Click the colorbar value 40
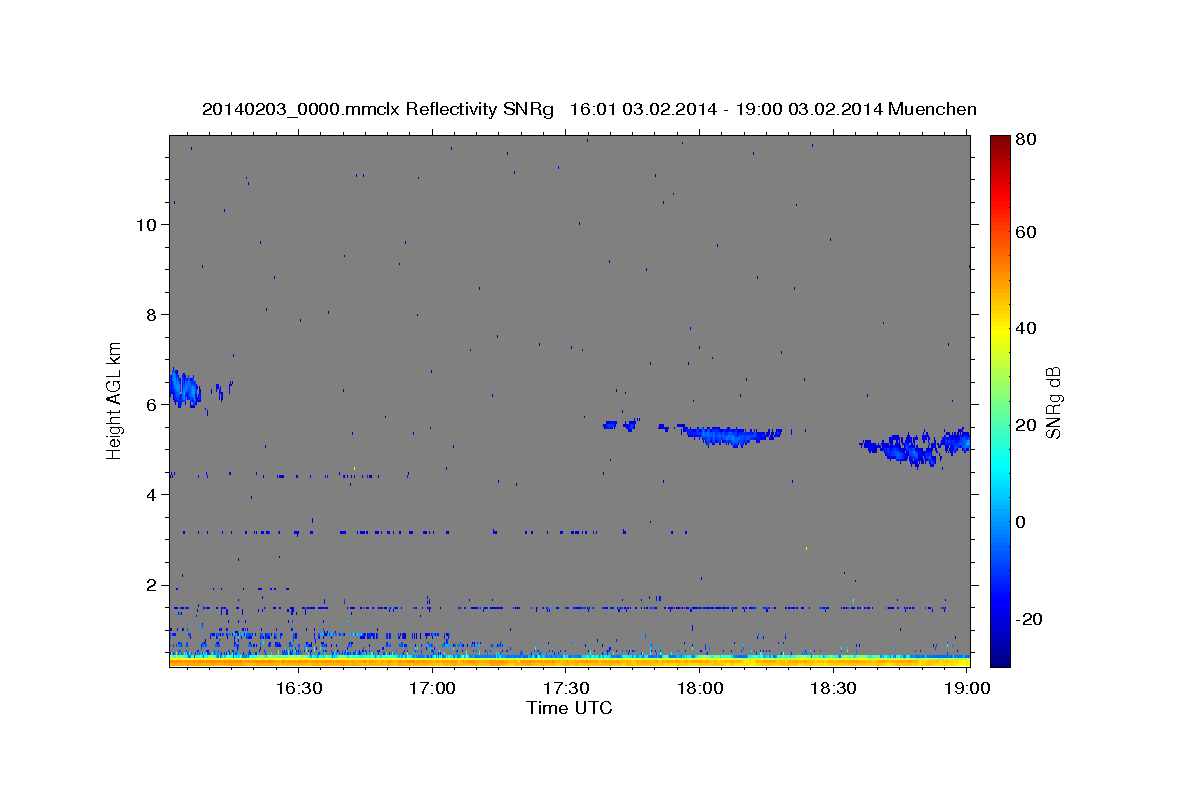1200x800 pixels. (x=1028, y=328)
